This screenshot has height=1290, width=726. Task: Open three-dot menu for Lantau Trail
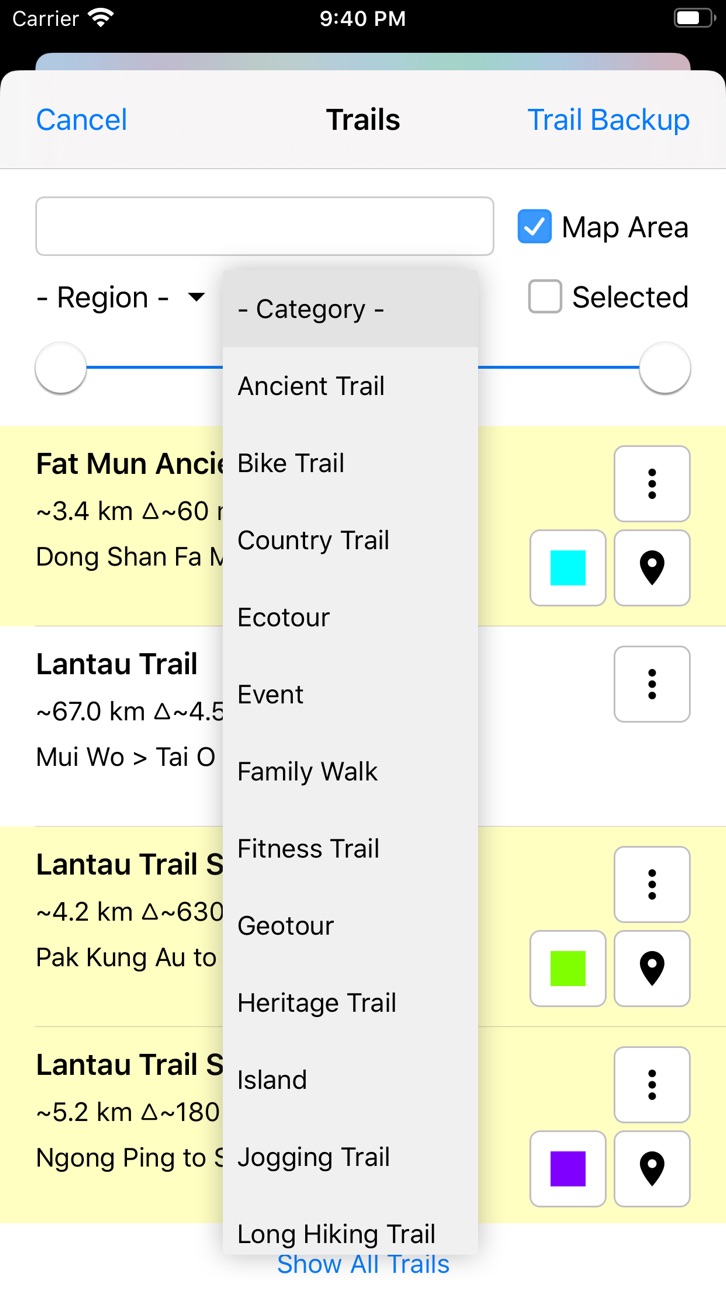[652, 684]
